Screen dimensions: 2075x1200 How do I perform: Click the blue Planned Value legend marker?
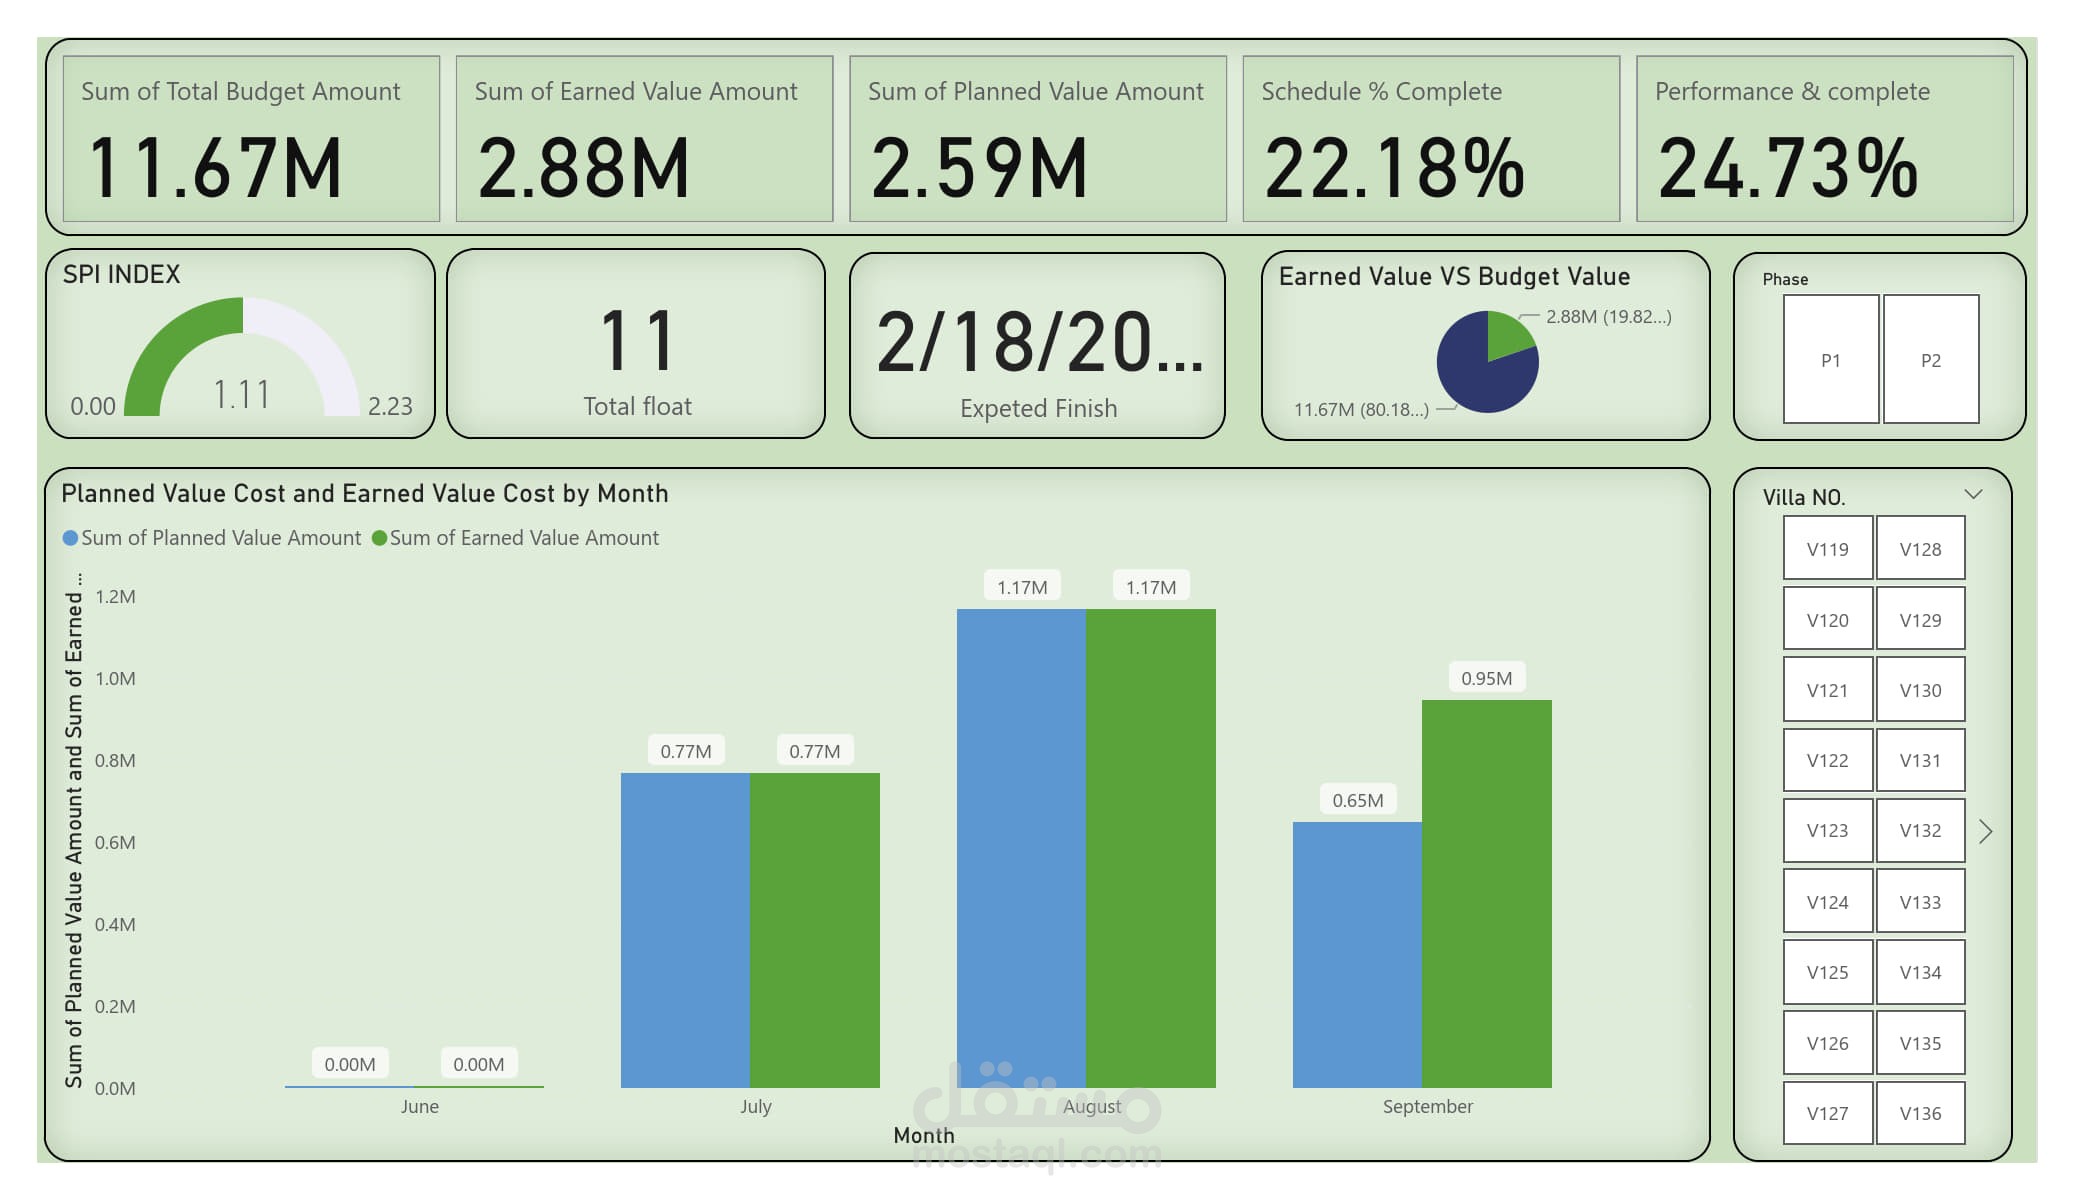click(70, 538)
